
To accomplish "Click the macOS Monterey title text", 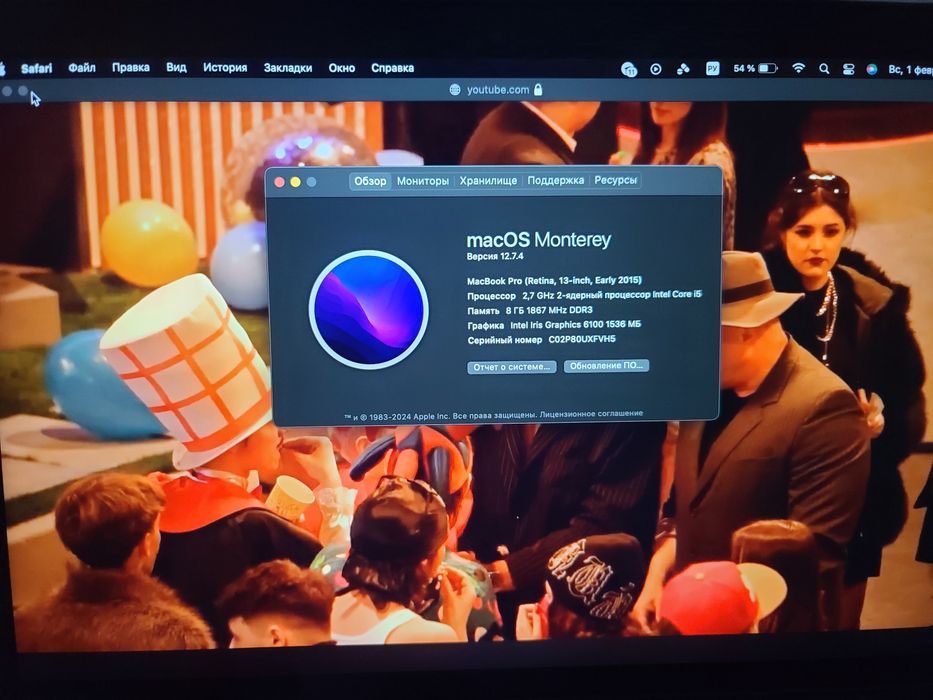I will (538, 240).
